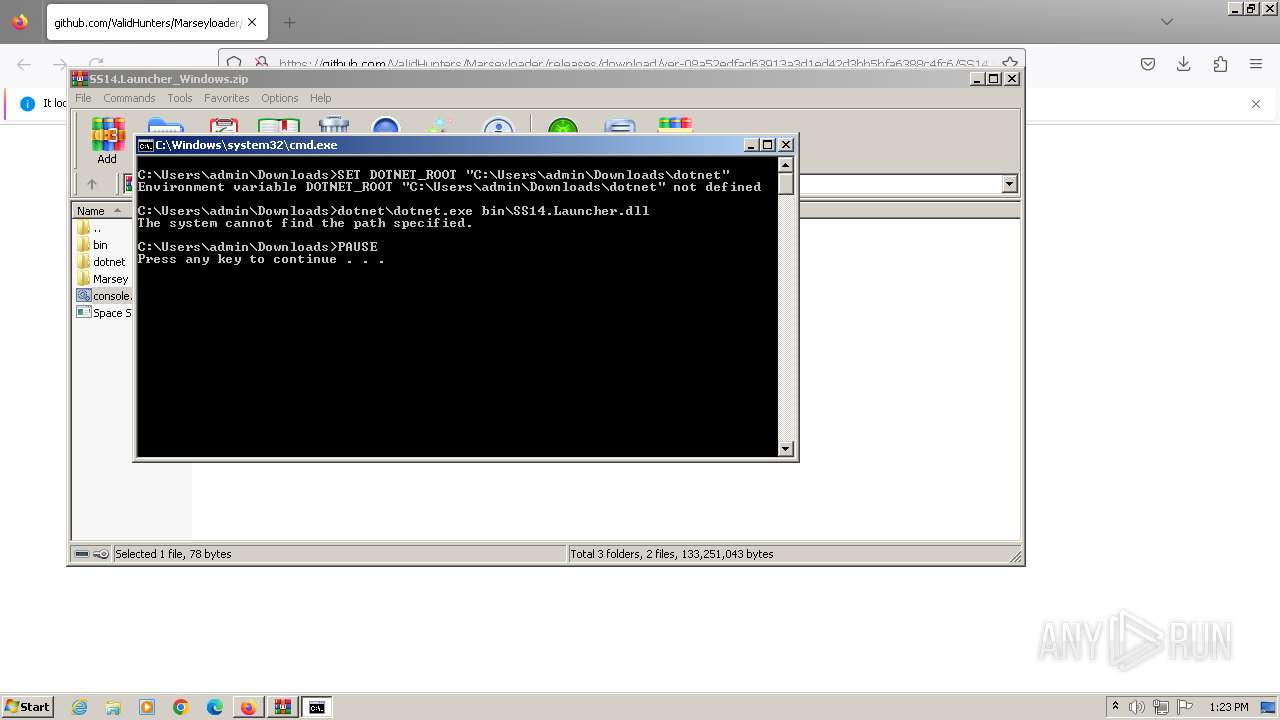The width and height of the screenshot is (1280, 720).
Task: Click the WinRAR status bar drive icon
Action: point(83,554)
